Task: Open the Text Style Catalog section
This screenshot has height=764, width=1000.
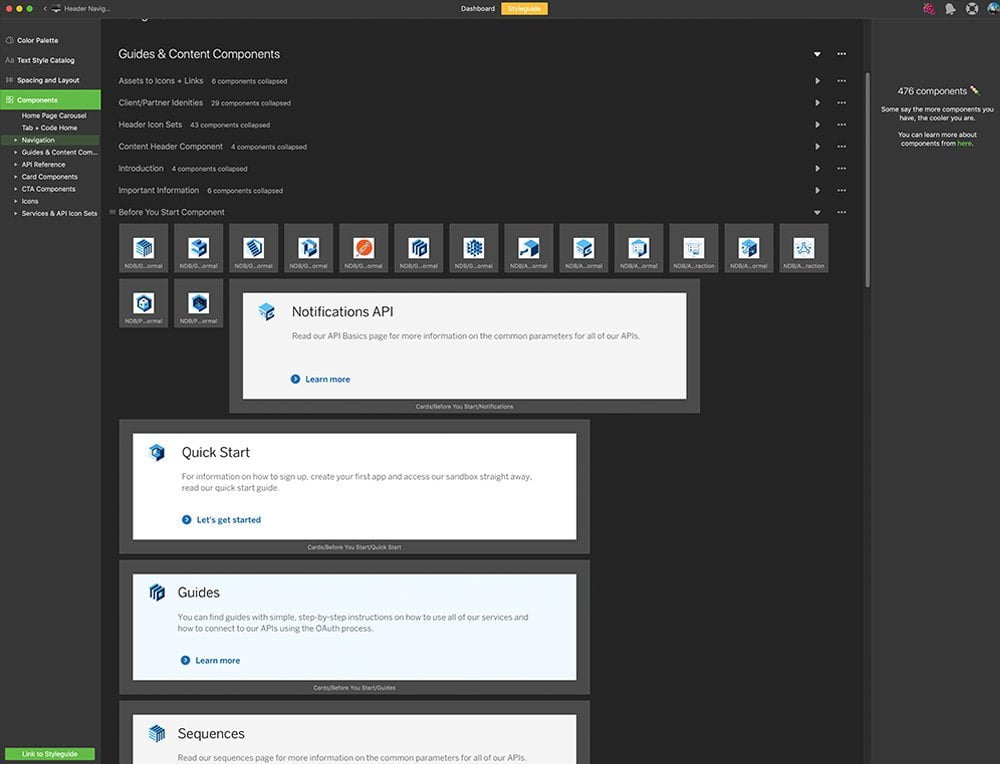Action: (x=45, y=60)
